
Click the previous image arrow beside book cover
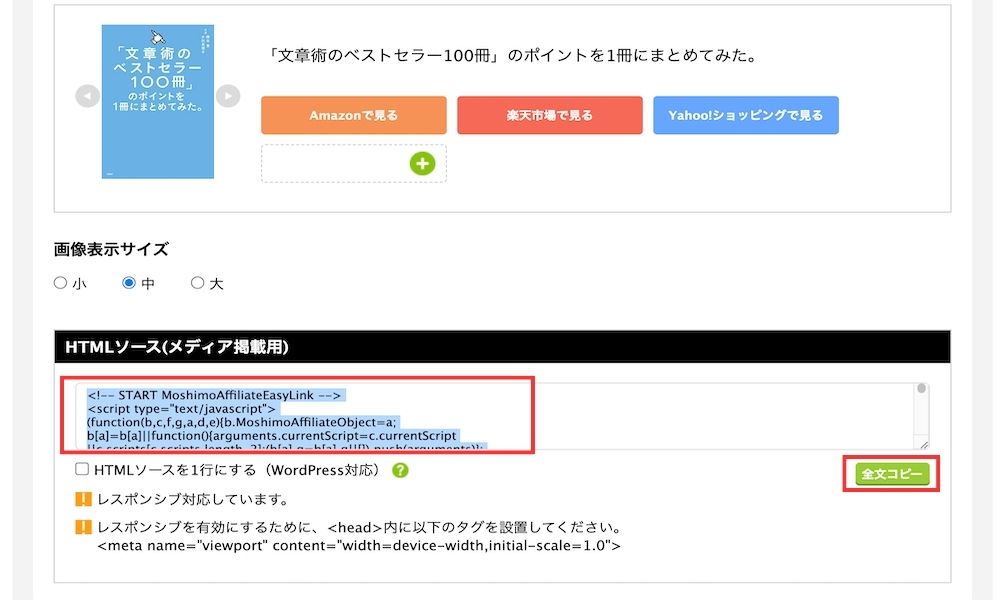coord(87,96)
